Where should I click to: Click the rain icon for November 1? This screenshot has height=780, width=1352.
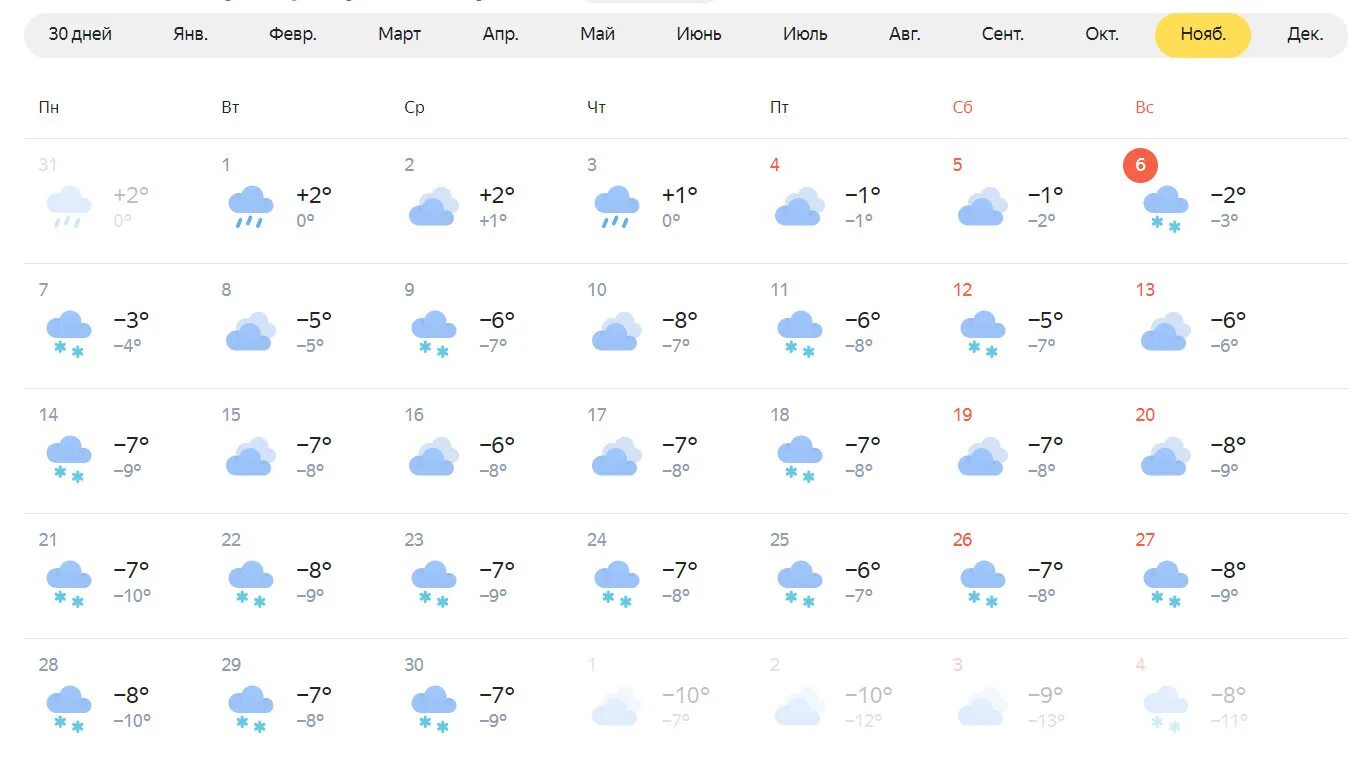[251, 207]
